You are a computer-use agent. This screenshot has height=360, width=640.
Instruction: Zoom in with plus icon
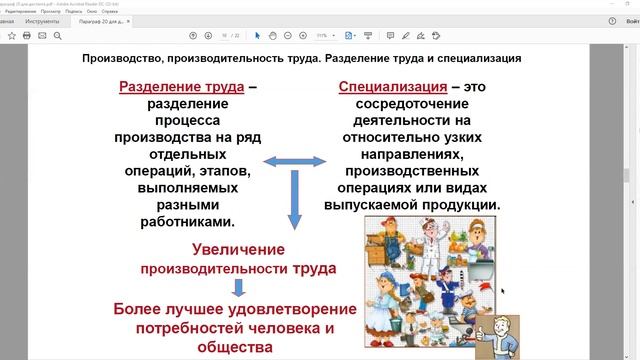(303, 36)
